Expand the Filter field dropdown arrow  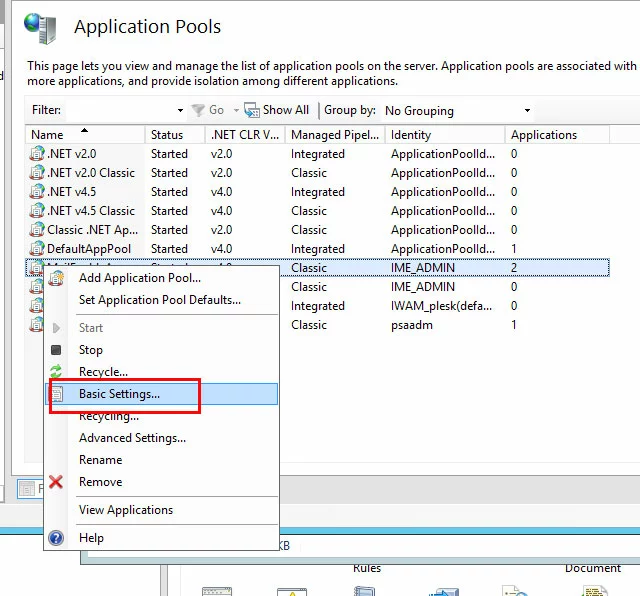click(180, 111)
